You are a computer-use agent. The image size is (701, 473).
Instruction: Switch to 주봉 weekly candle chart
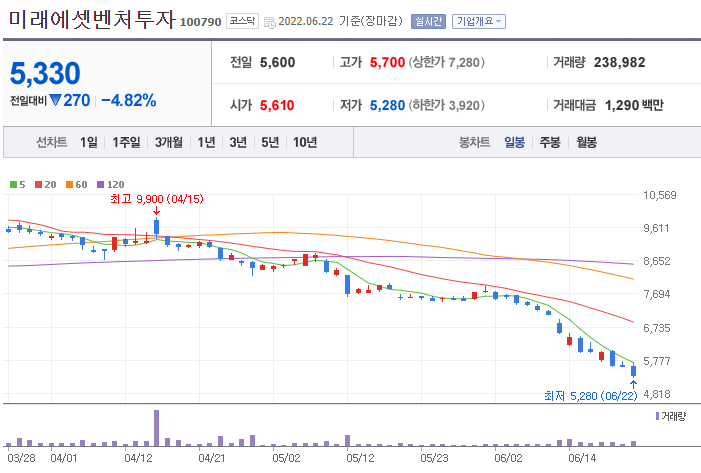[550, 142]
